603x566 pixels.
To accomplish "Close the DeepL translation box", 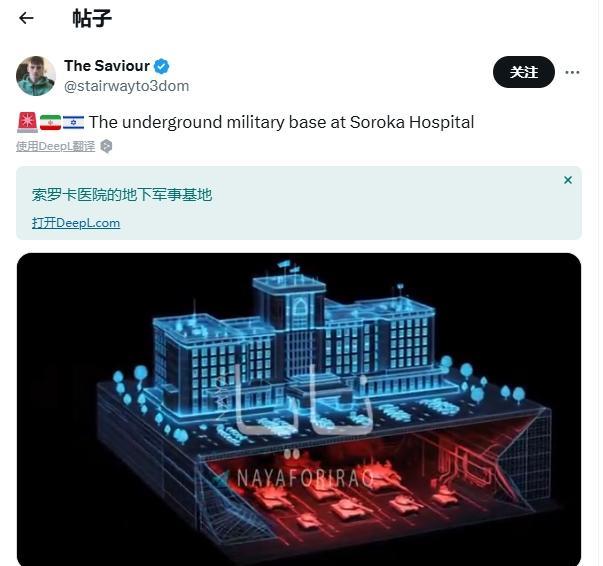I will tap(568, 180).
